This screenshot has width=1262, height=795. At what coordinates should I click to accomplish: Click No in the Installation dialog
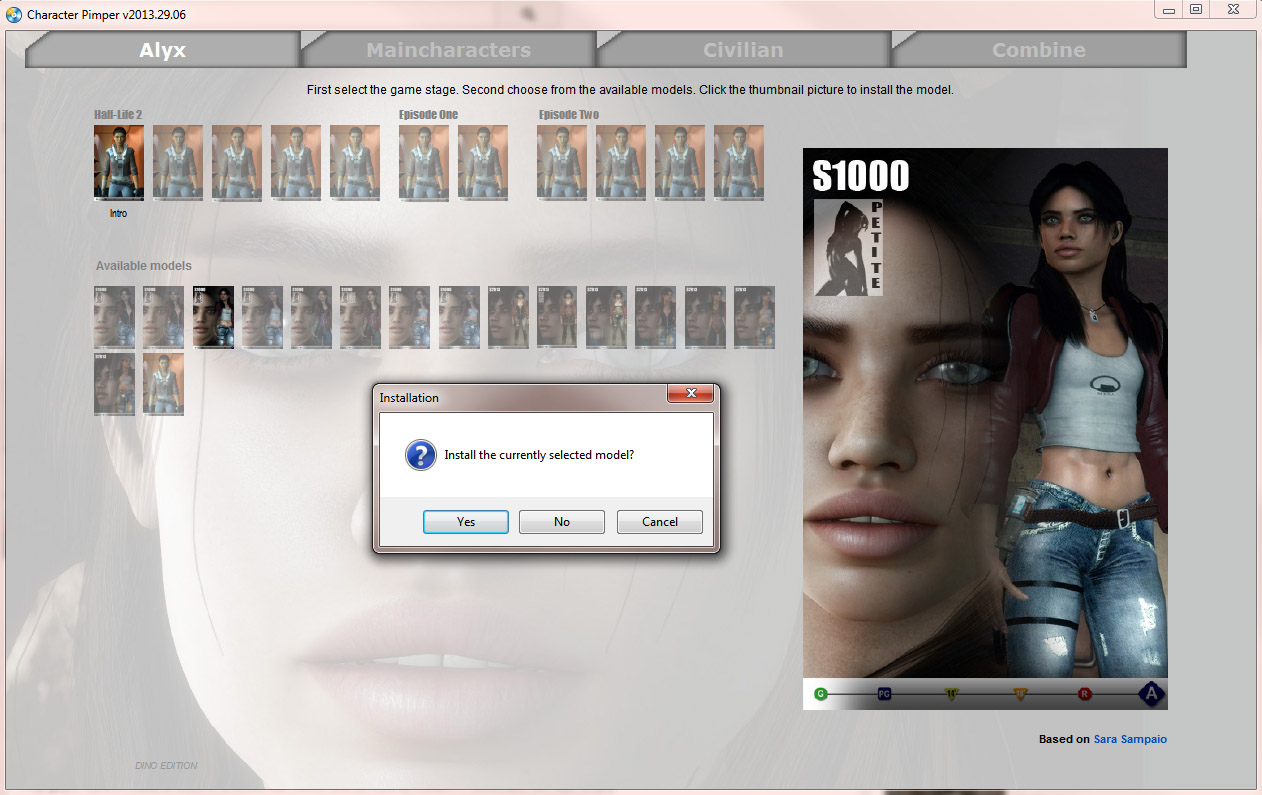(x=562, y=522)
